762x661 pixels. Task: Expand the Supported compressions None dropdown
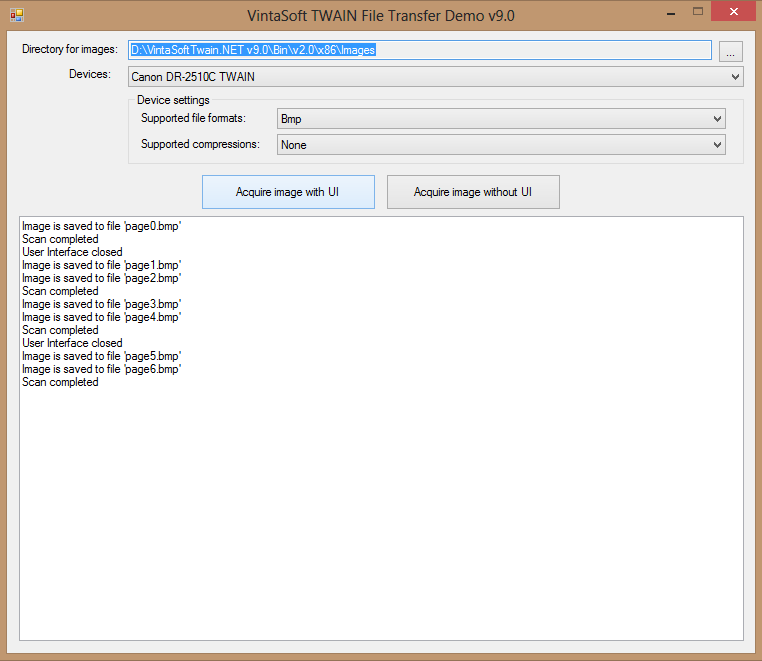tap(501, 145)
